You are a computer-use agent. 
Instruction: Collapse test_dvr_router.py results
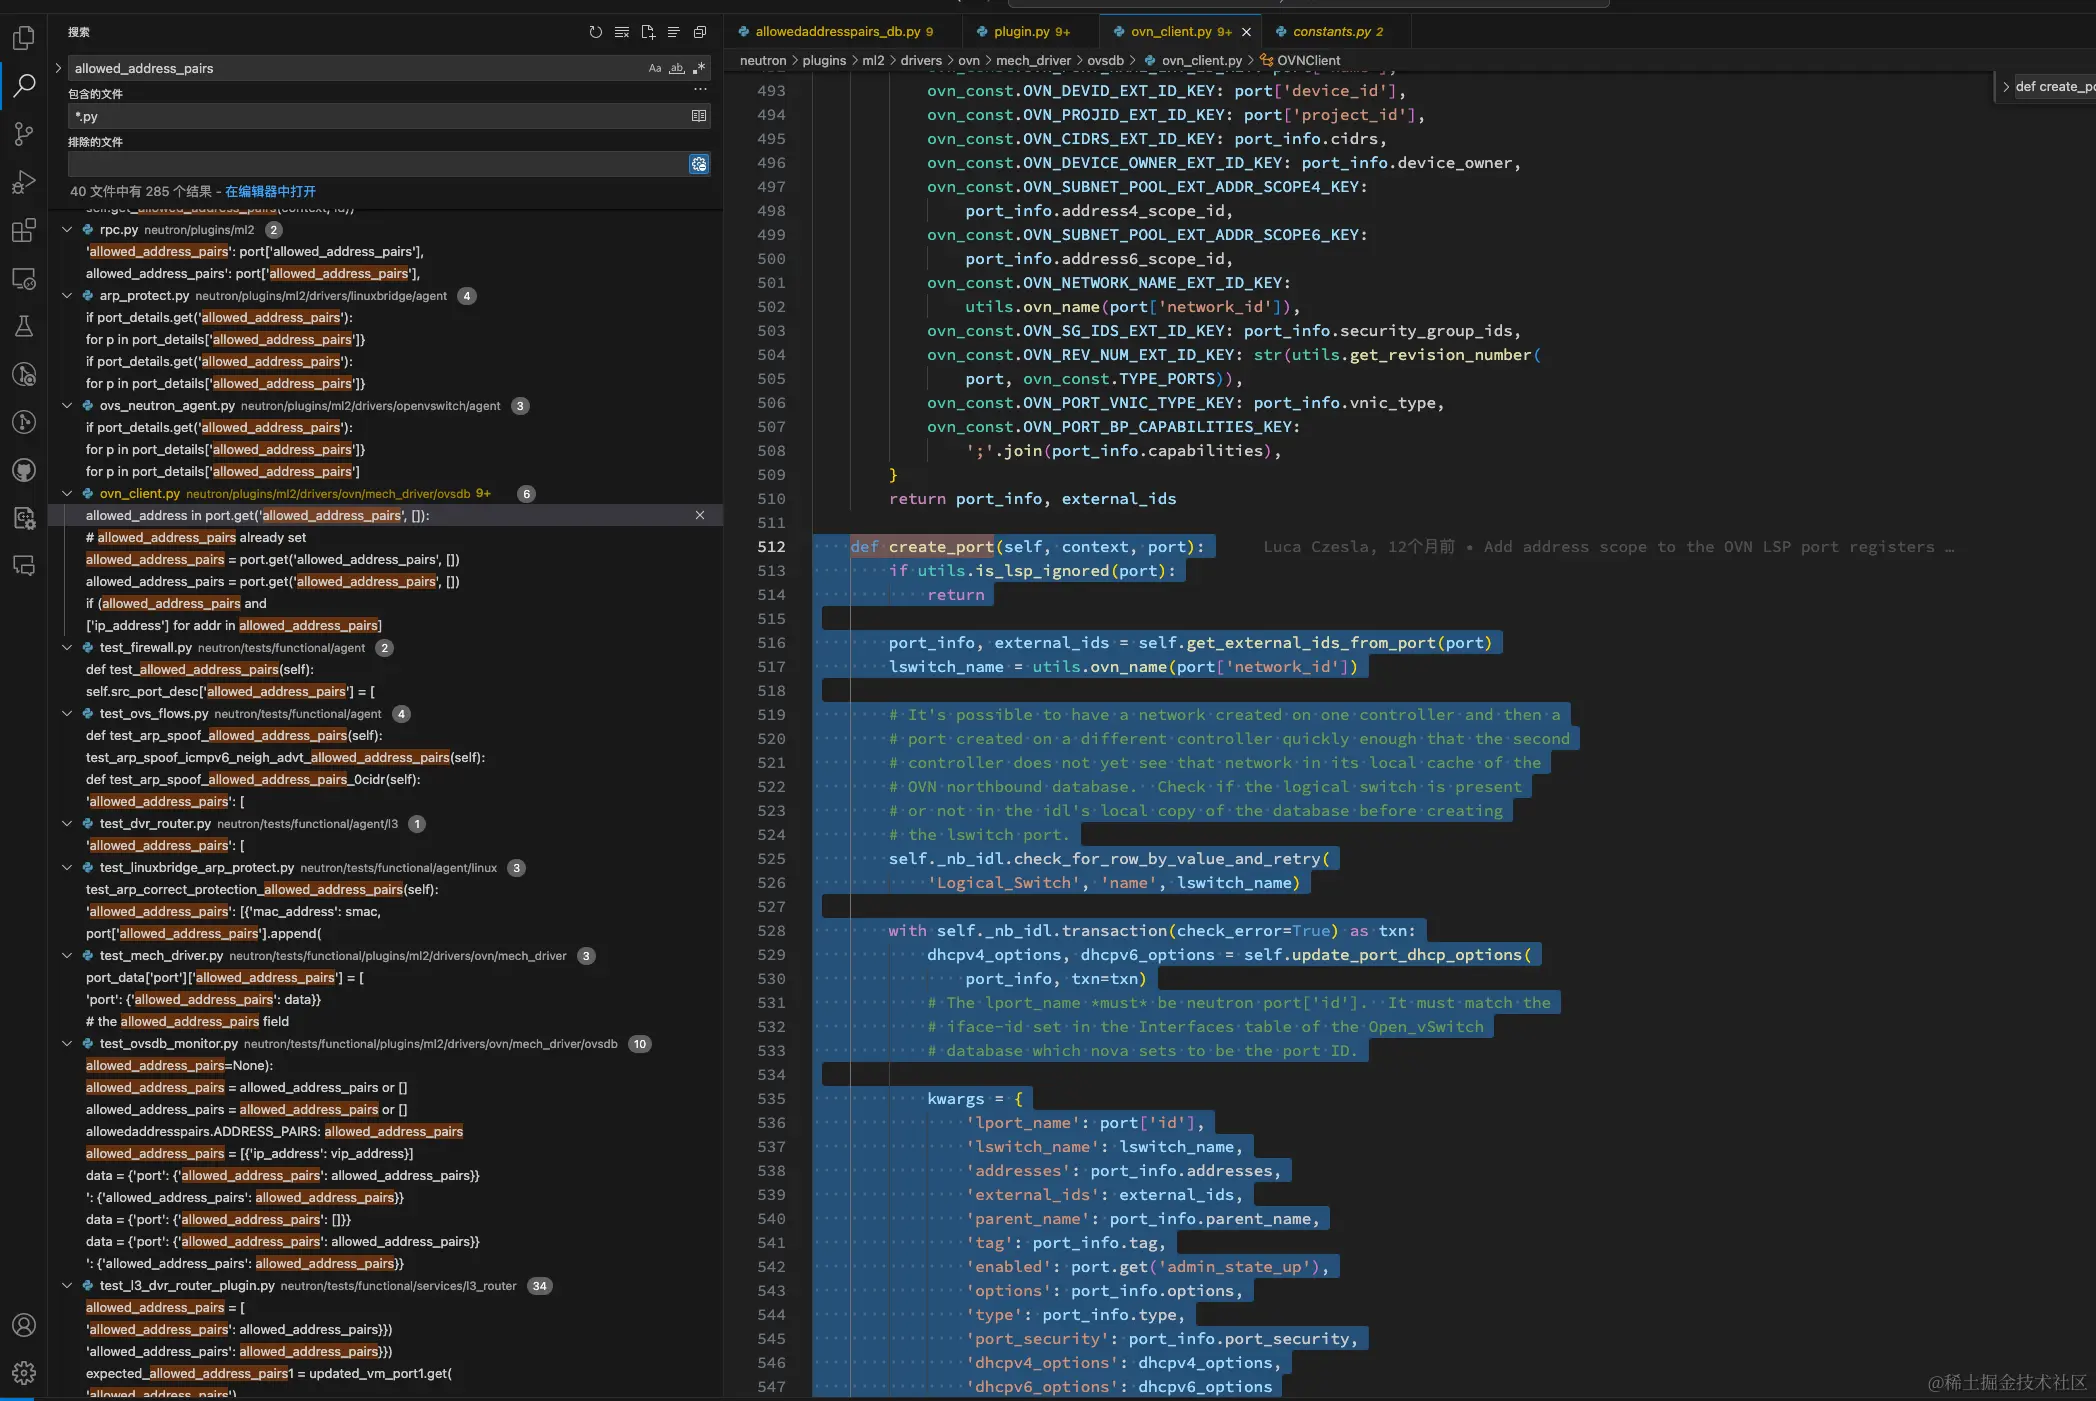(x=67, y=824)
